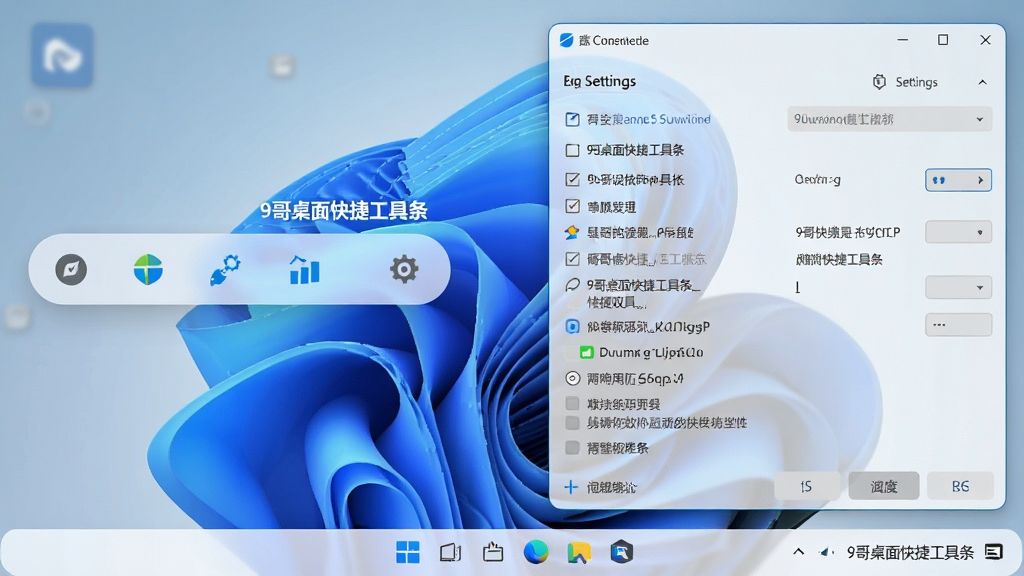Image resolution: width=1024 pixels, height=576 pixels.
Task: Enable the unchecked 9哥桌面快捷工具条 checkbox
Action: coord(572,150)
